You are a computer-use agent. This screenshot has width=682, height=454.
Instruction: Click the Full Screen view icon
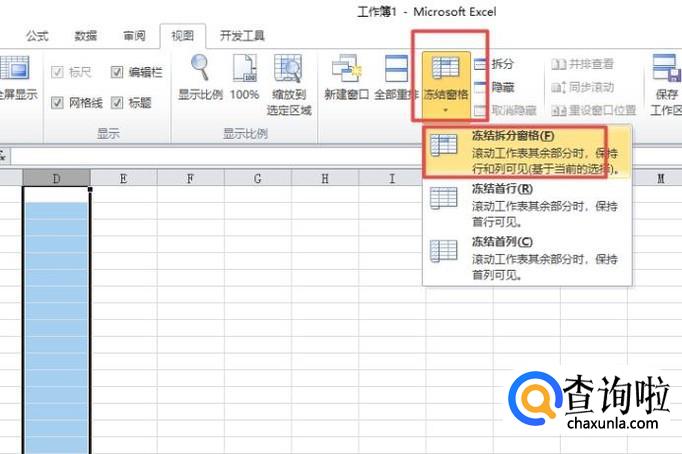coord(14,68)
